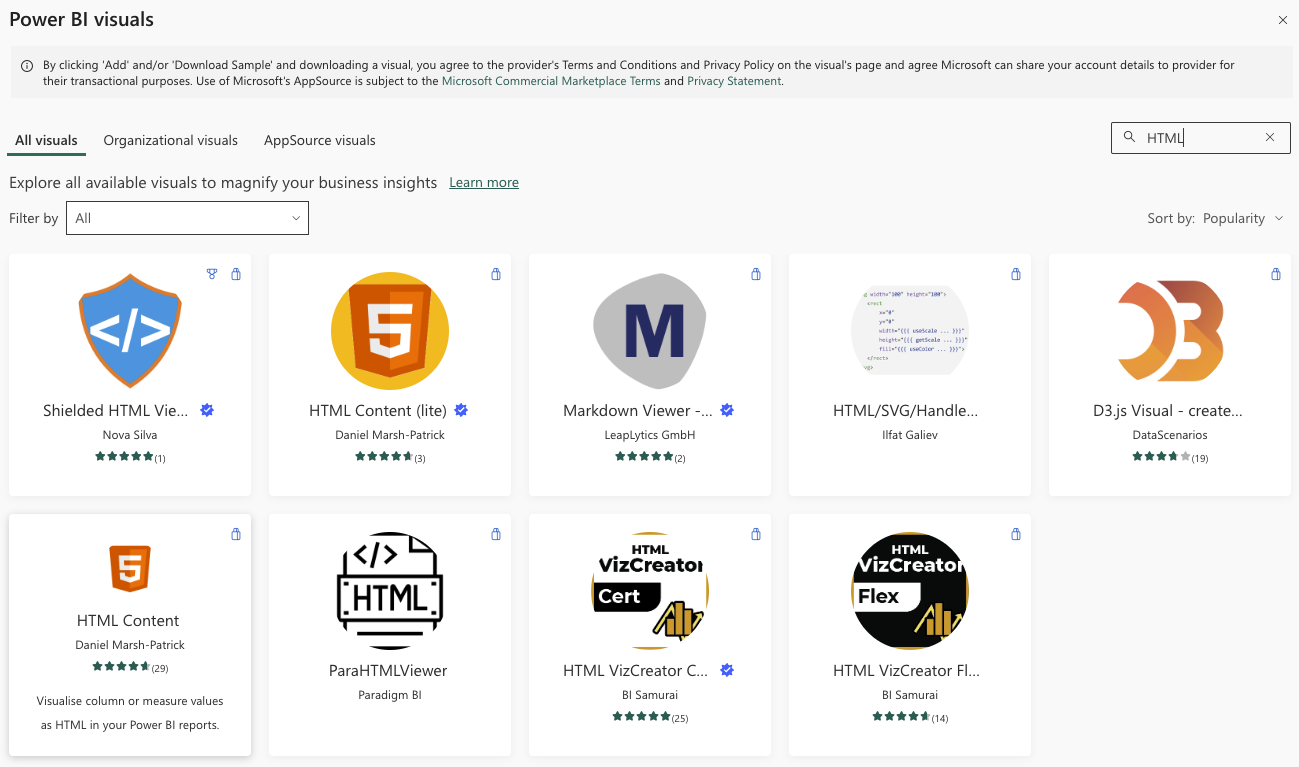Click the star rating with 19 reviews

1170,457
